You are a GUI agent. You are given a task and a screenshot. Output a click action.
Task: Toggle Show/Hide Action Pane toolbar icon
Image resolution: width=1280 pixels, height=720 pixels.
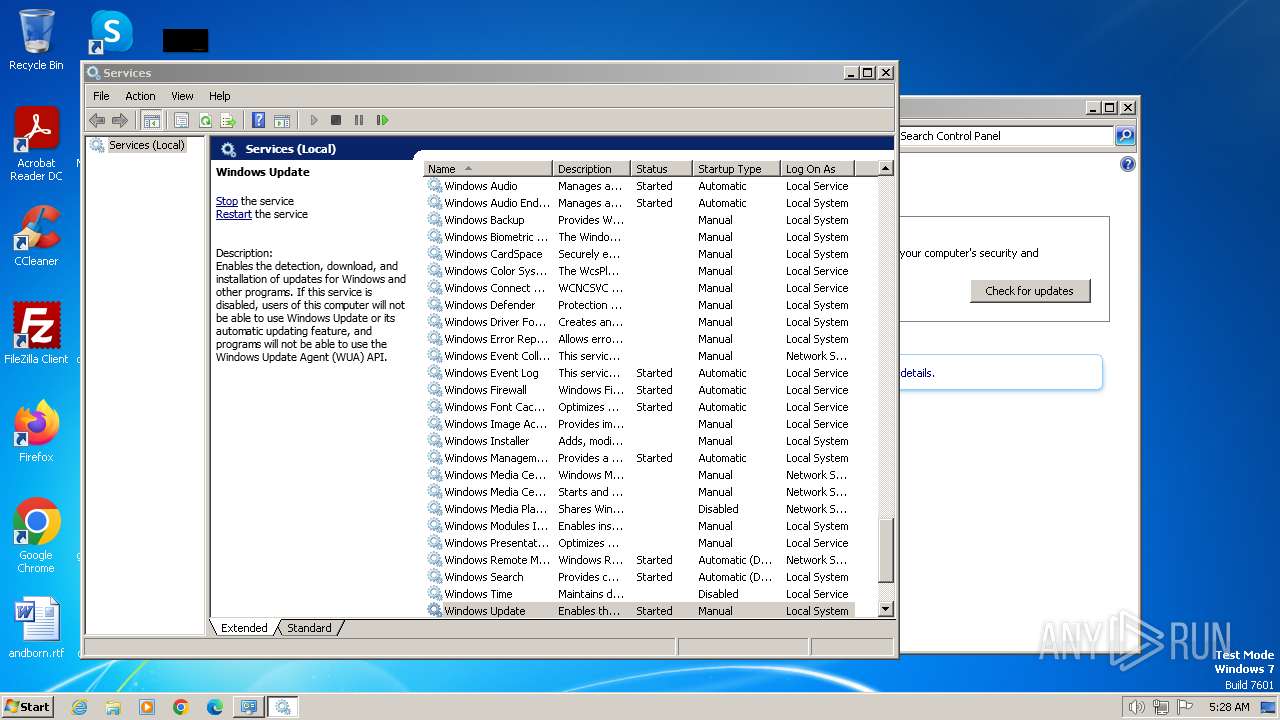(282, 120)
